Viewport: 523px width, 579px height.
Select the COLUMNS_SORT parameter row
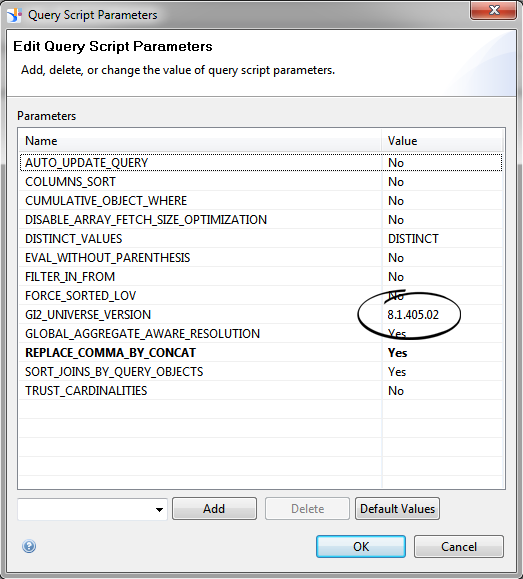pyautogui.click(x=261, y=182)
